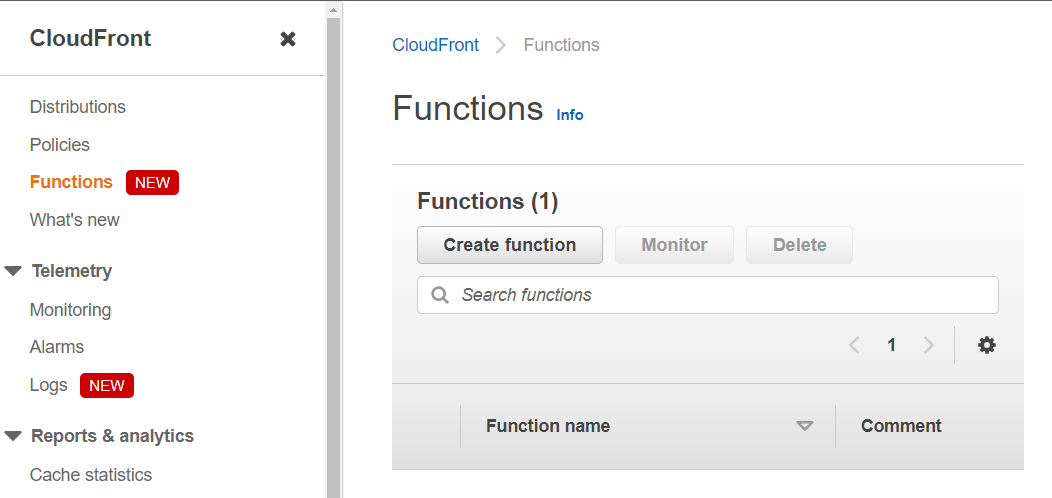Open What's new page
This screenshot has height=498, width=1052.
click(74, 220)
